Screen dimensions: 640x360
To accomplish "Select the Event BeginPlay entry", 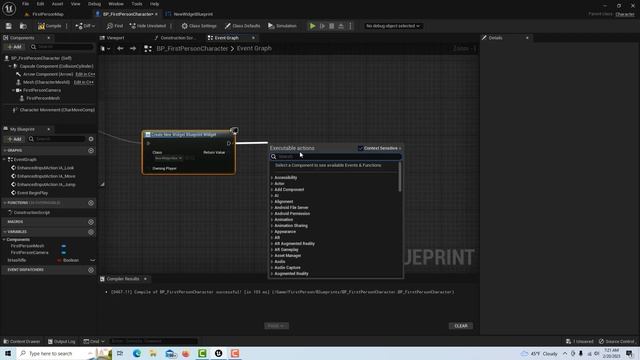I will pyautogui.click(x=32, y=193).
